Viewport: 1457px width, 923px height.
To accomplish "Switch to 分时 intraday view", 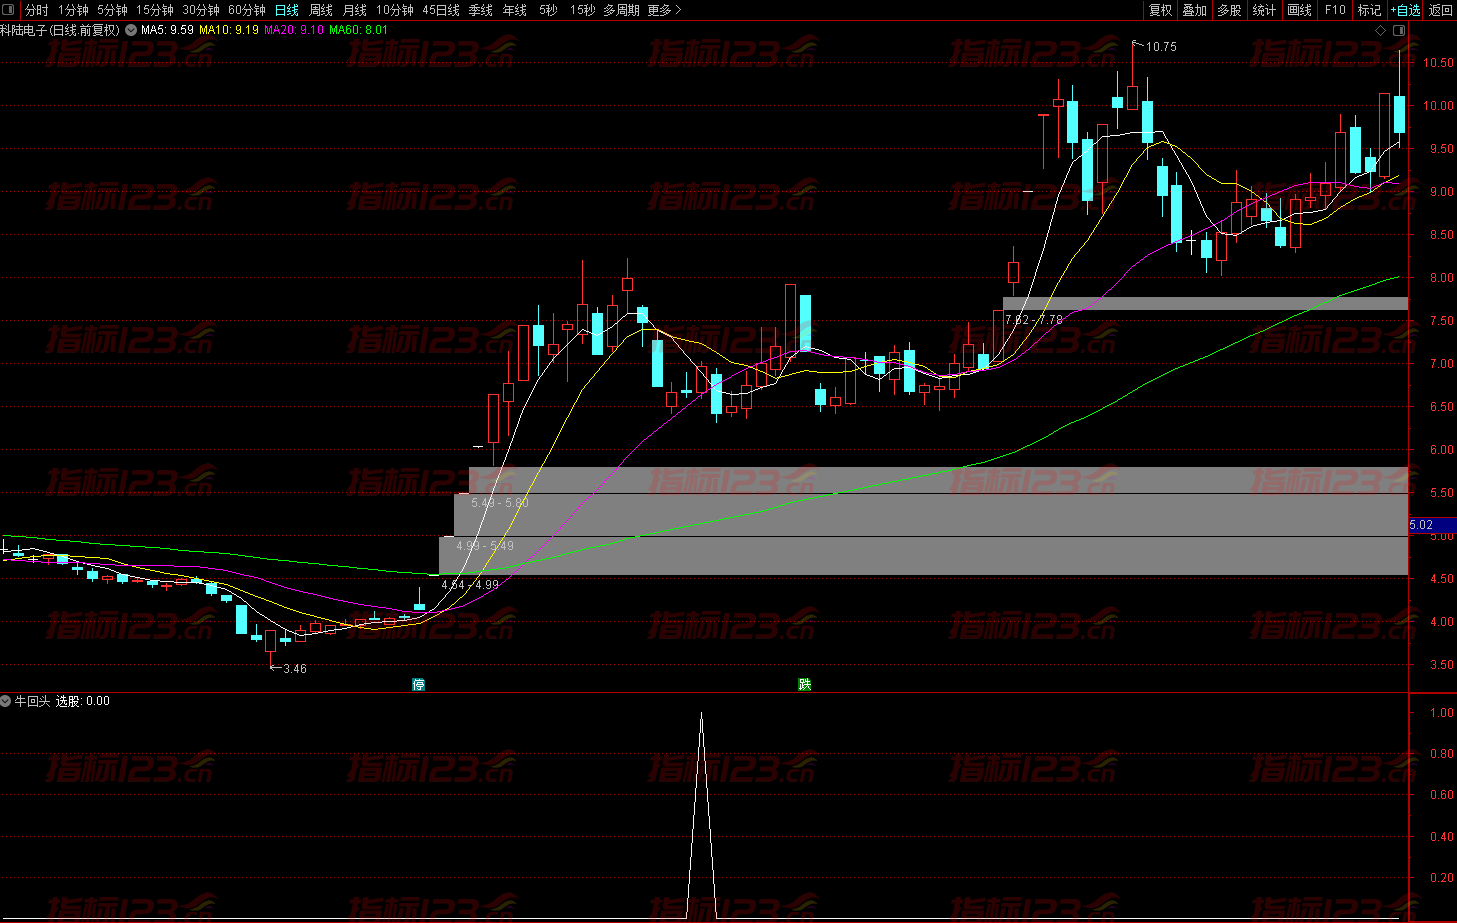I will [x=37, y=10].
